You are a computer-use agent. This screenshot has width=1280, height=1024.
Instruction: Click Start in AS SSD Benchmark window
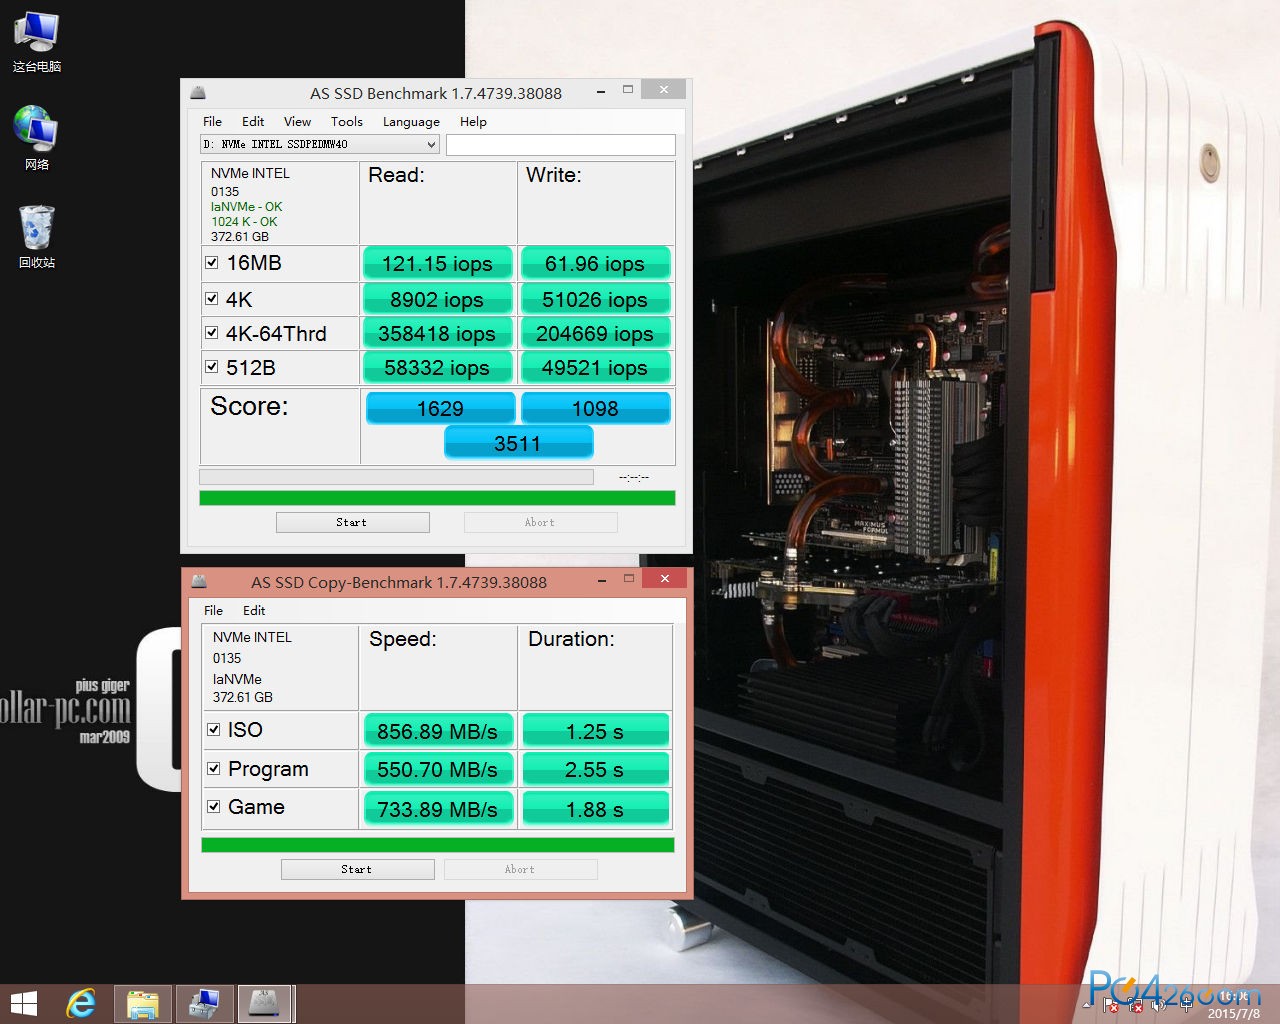[352, 522]
